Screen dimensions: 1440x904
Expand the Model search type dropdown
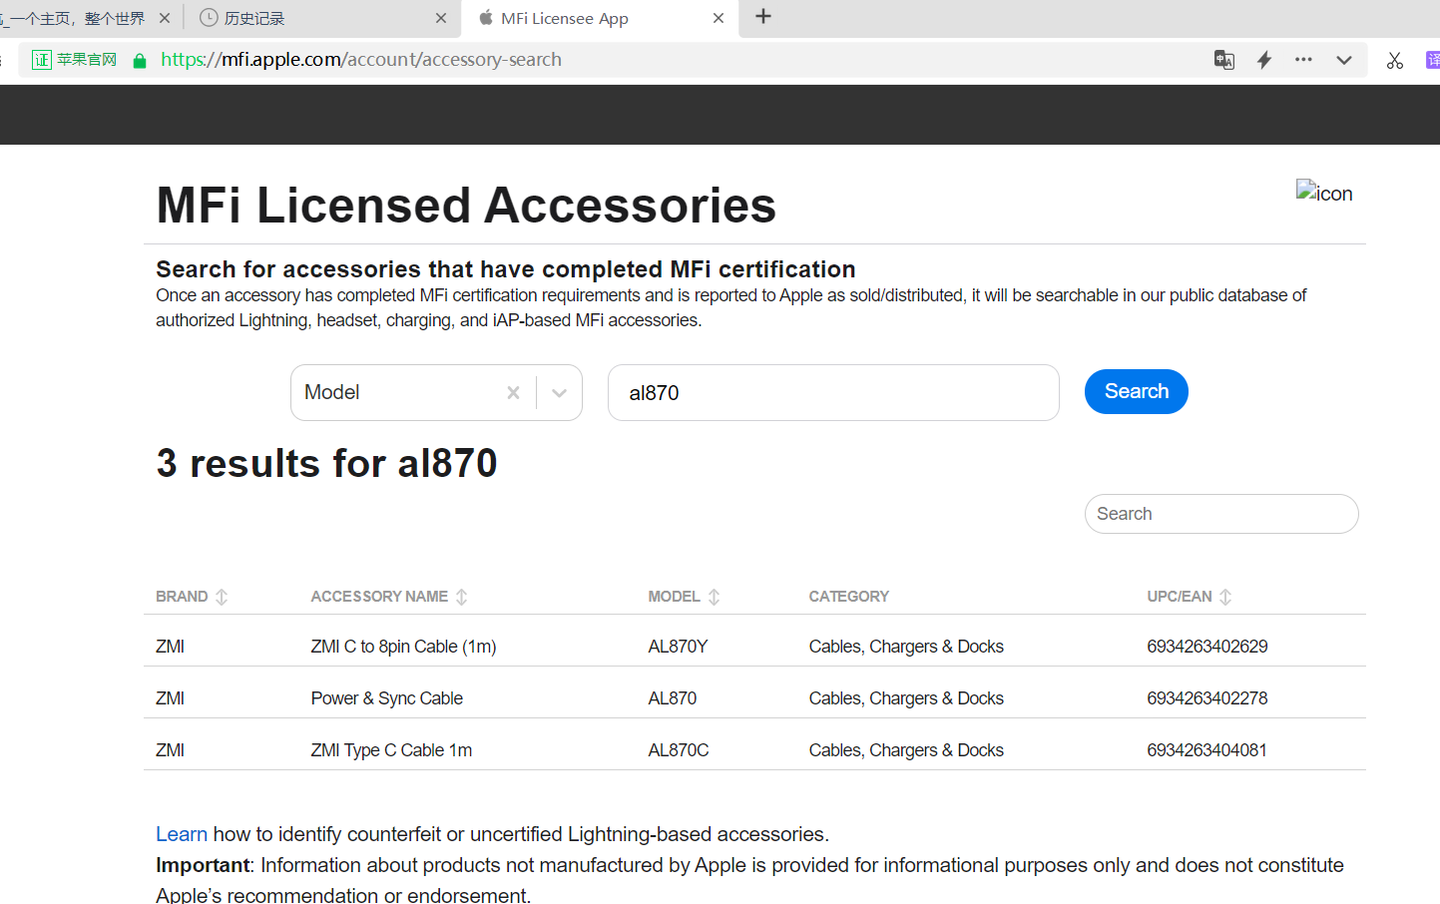[559, 393]
